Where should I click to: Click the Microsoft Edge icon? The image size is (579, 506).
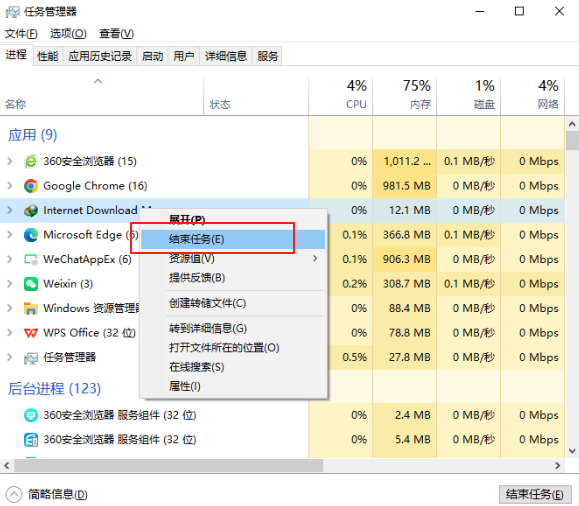coord(31,235)
